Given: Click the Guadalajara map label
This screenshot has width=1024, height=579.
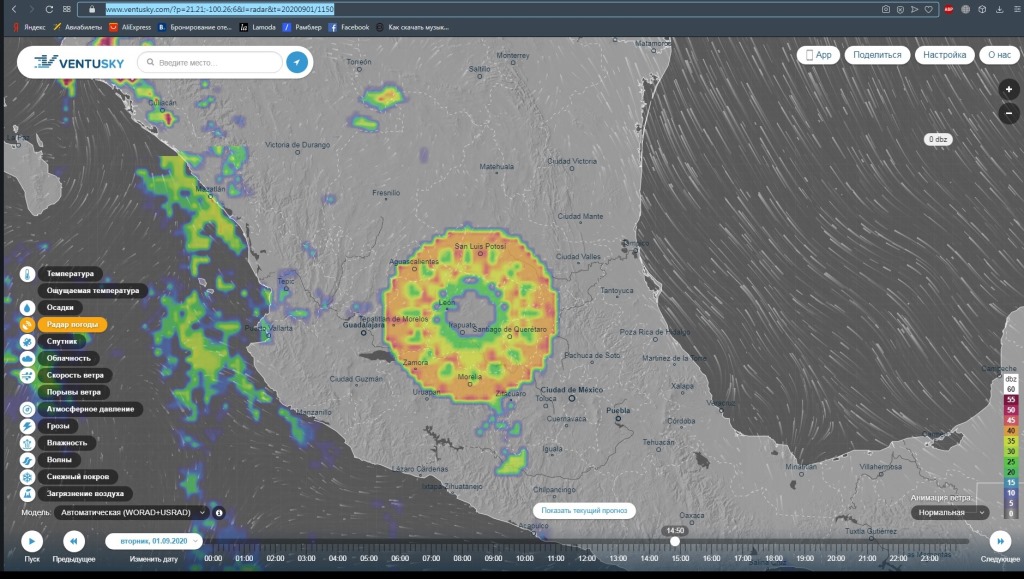Looking at the screenshot, I should 364,324.
